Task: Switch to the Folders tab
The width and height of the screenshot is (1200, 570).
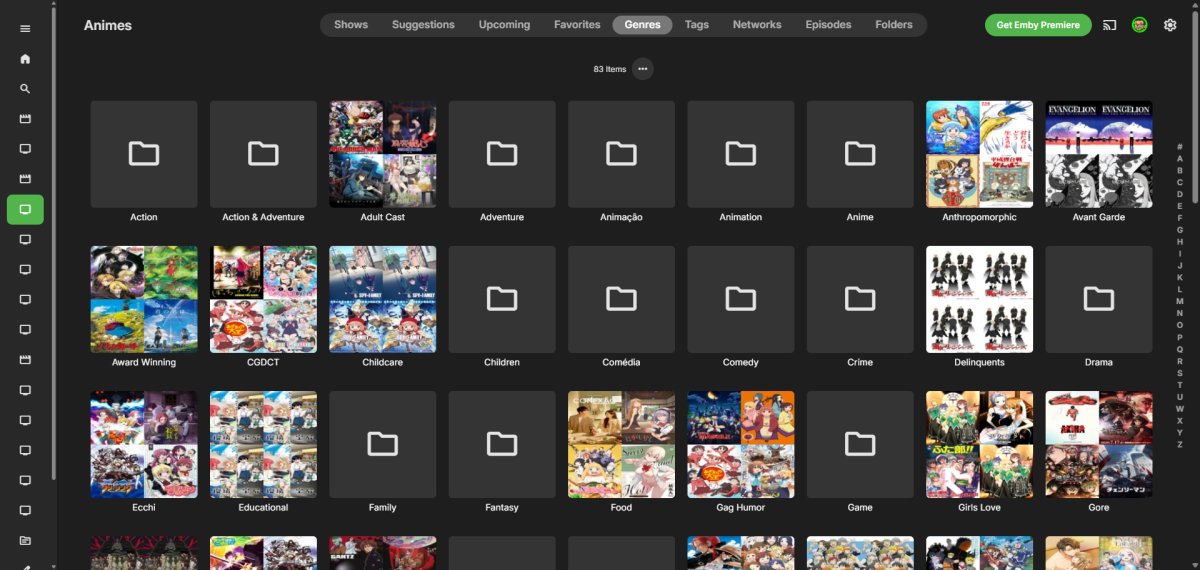Action: coord(894,25)
